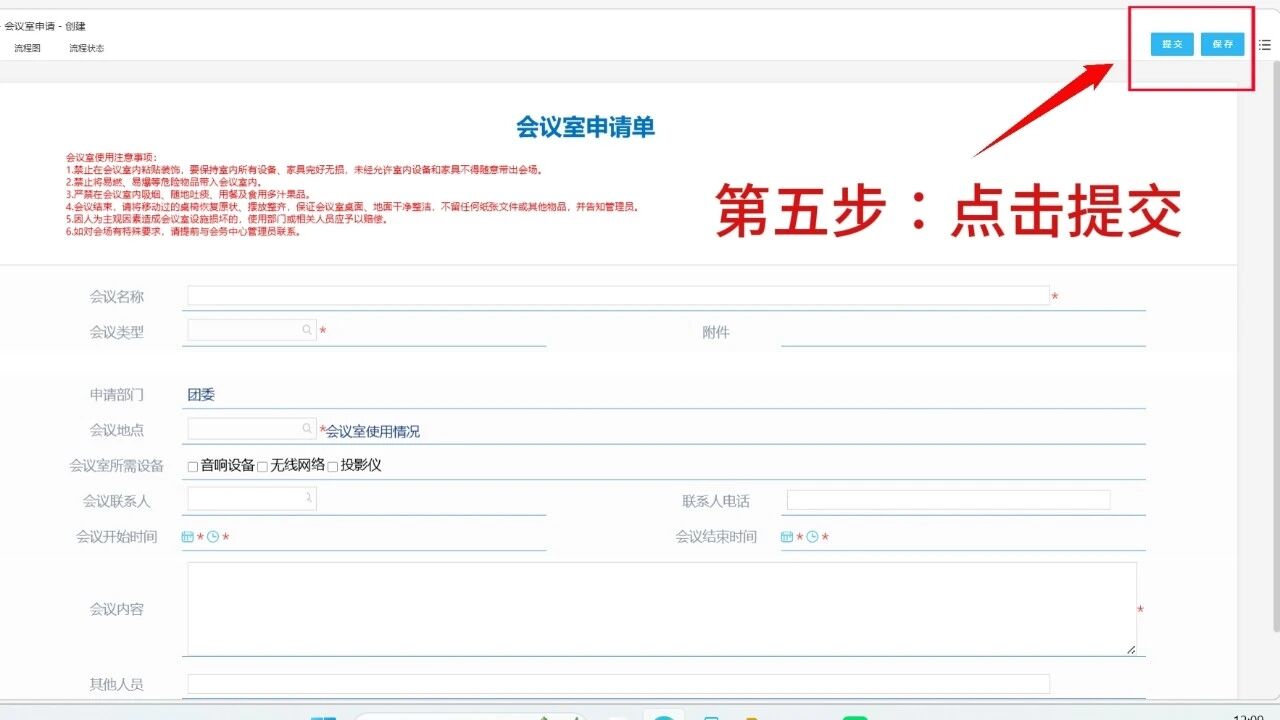Image resolution: width=1280 pixels, height=720 pixels.
Task: Open the calendar picker for 会议开始时间
Action: [187, 536]
